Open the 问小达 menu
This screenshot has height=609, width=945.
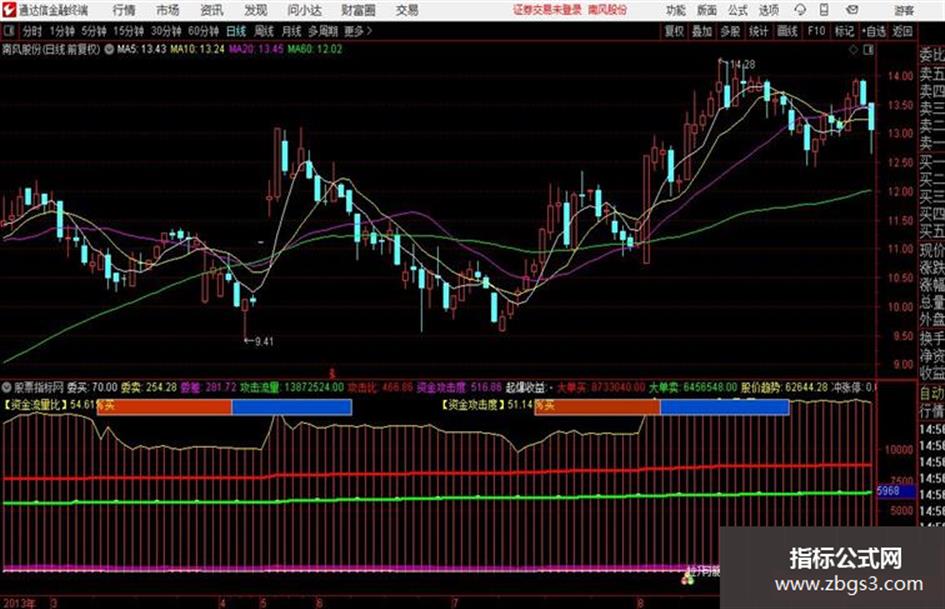coord(304,10)
